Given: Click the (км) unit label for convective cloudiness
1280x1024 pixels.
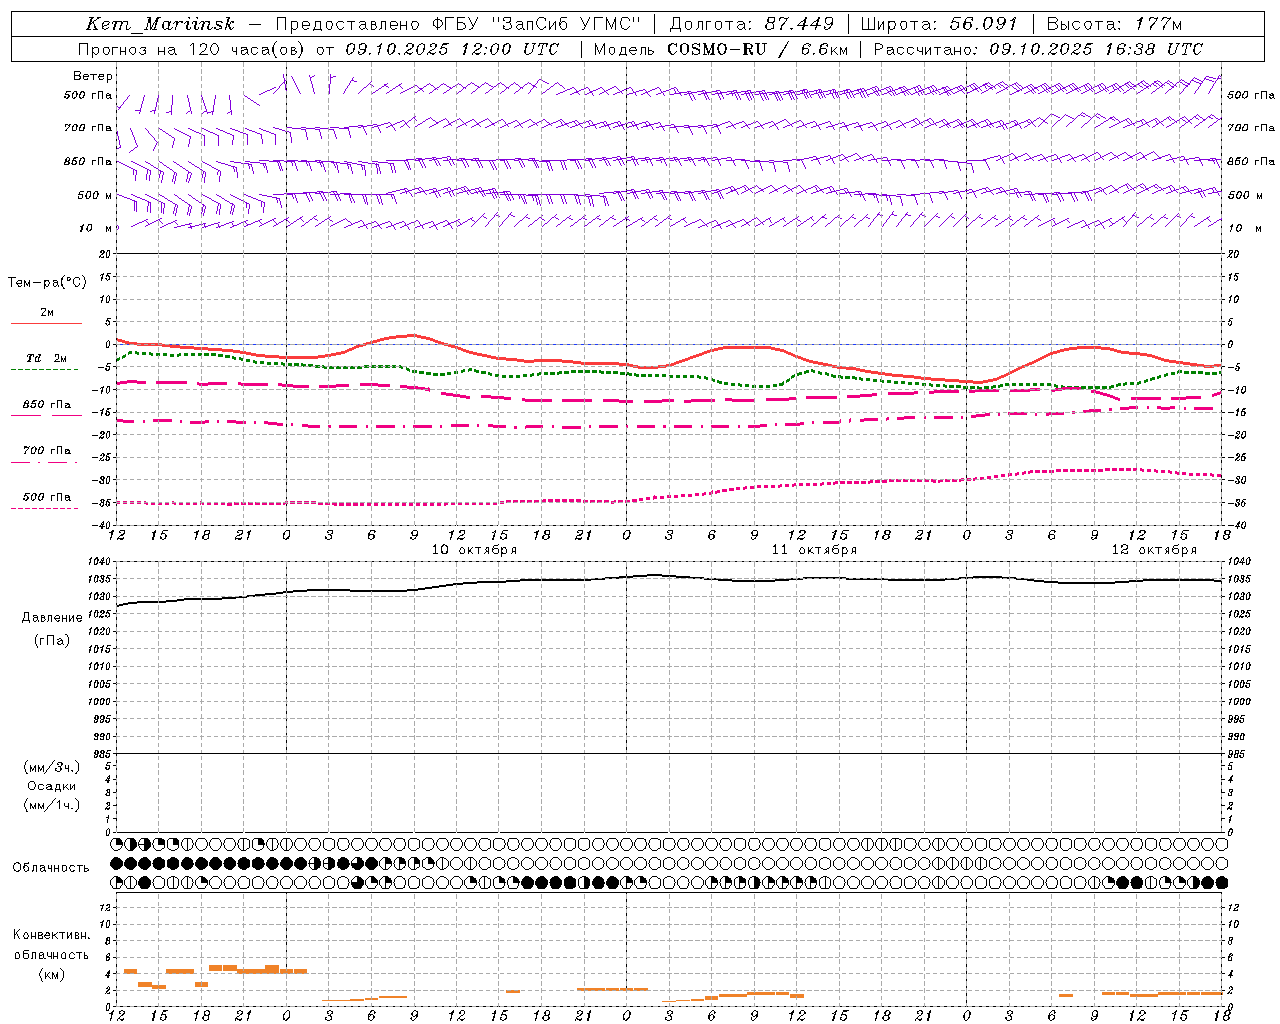Looking at the screenshot, I should coord(51,974).
